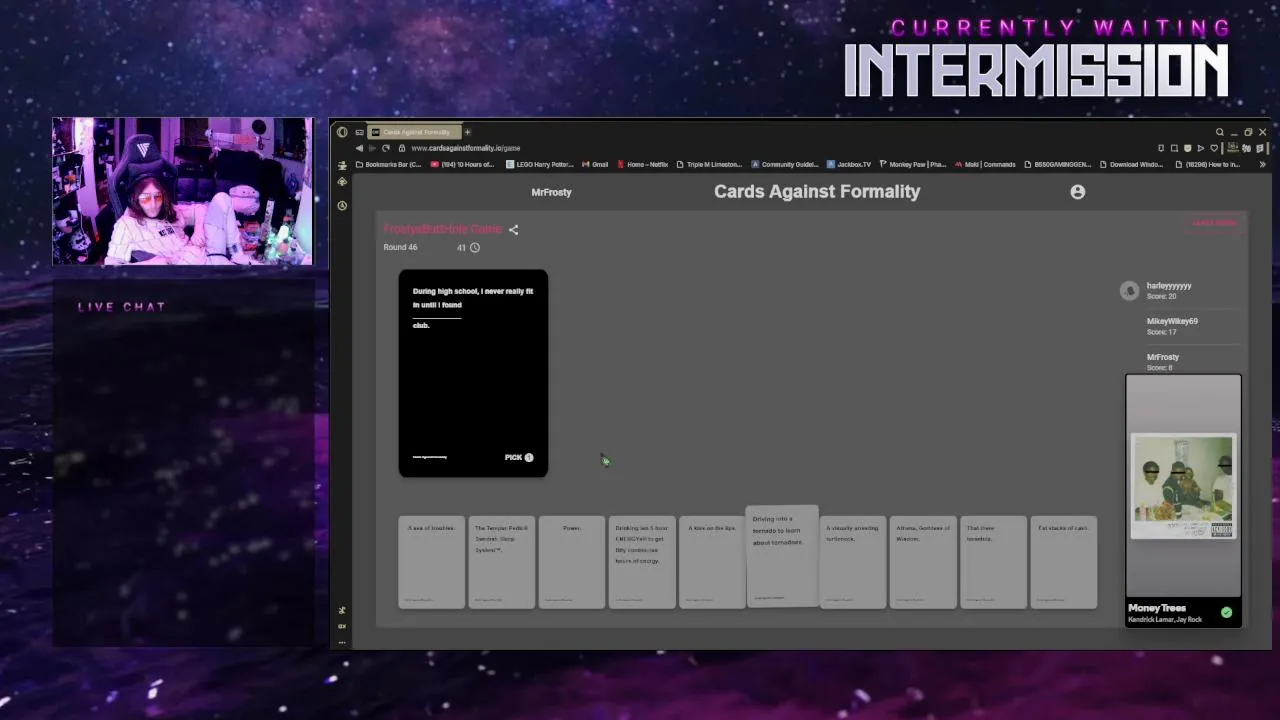Image resolution: width=1280 pixels, height=720 pixels.
Task: Open the Bookmarks Bar folder
Action: [388, 164]
